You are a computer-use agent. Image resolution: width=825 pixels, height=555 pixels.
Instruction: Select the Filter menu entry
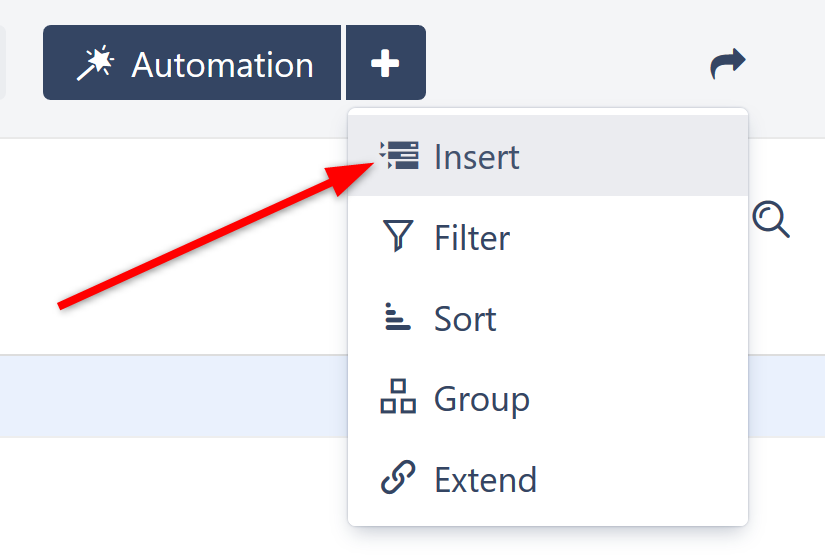click(472, 238)
